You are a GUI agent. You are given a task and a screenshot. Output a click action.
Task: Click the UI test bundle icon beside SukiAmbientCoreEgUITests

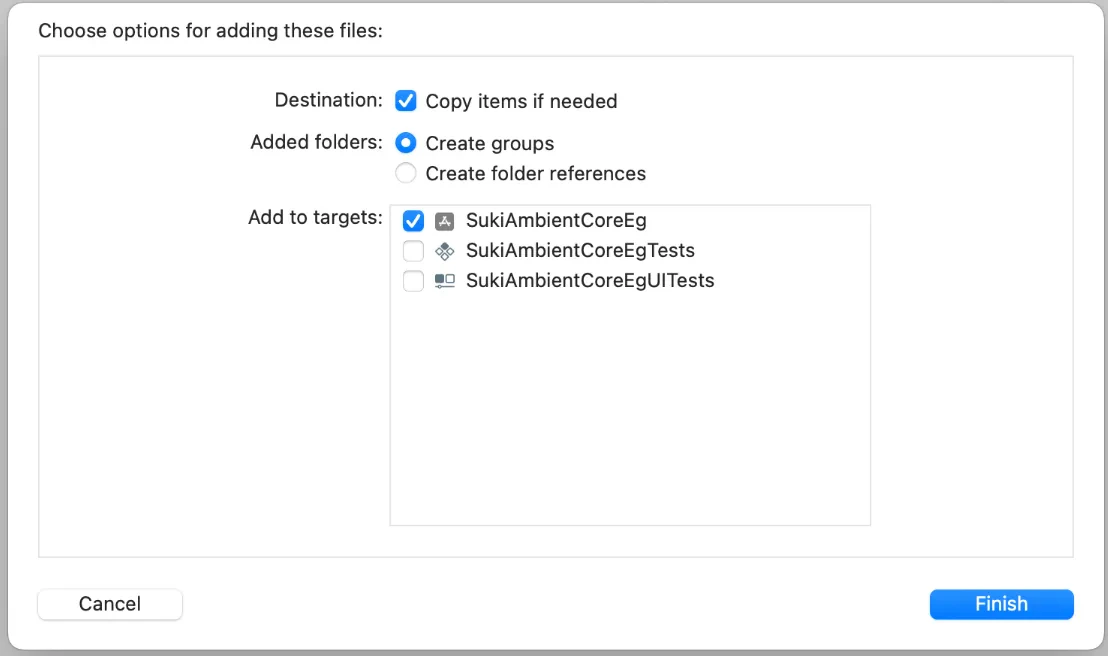445,281
